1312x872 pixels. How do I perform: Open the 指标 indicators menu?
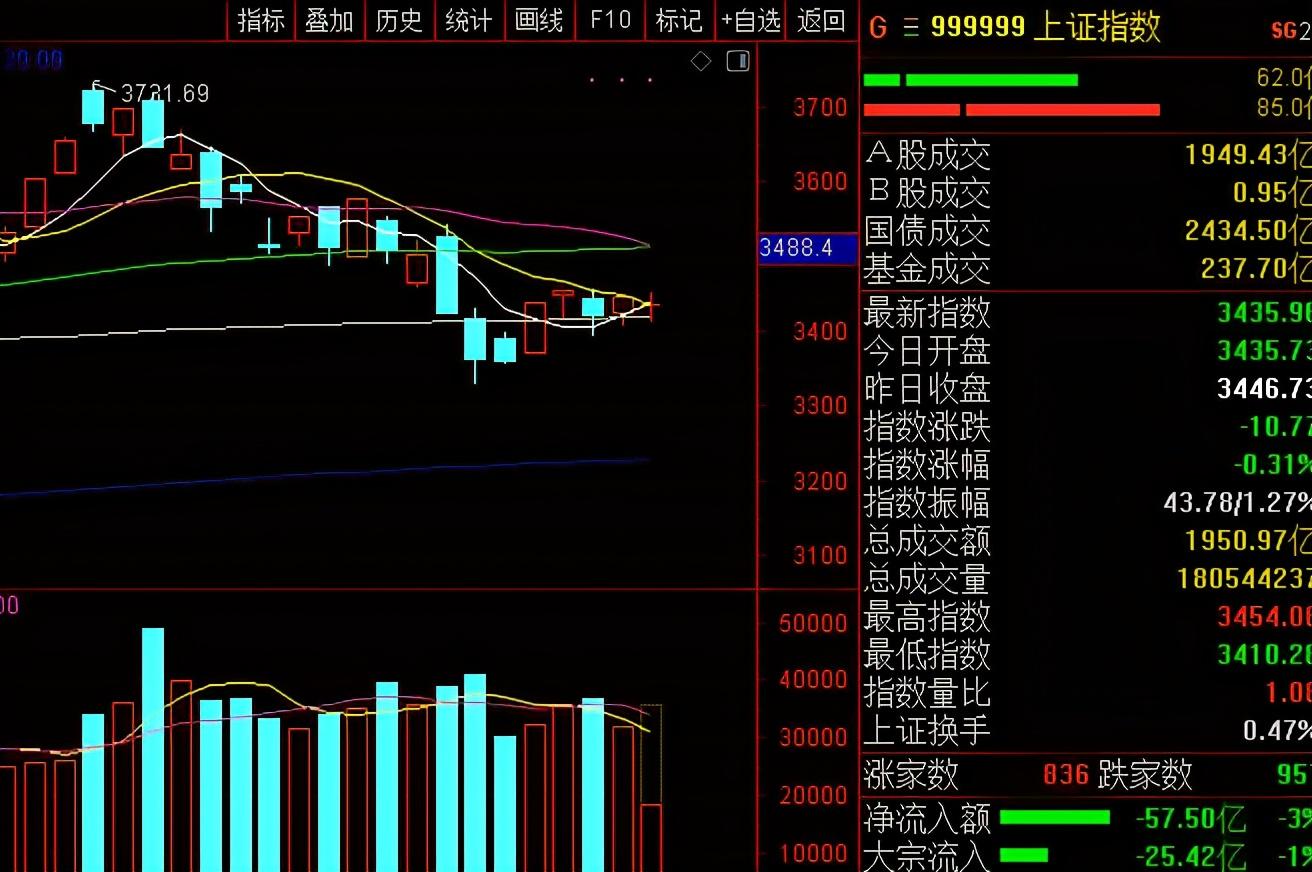tap(261, 20)
